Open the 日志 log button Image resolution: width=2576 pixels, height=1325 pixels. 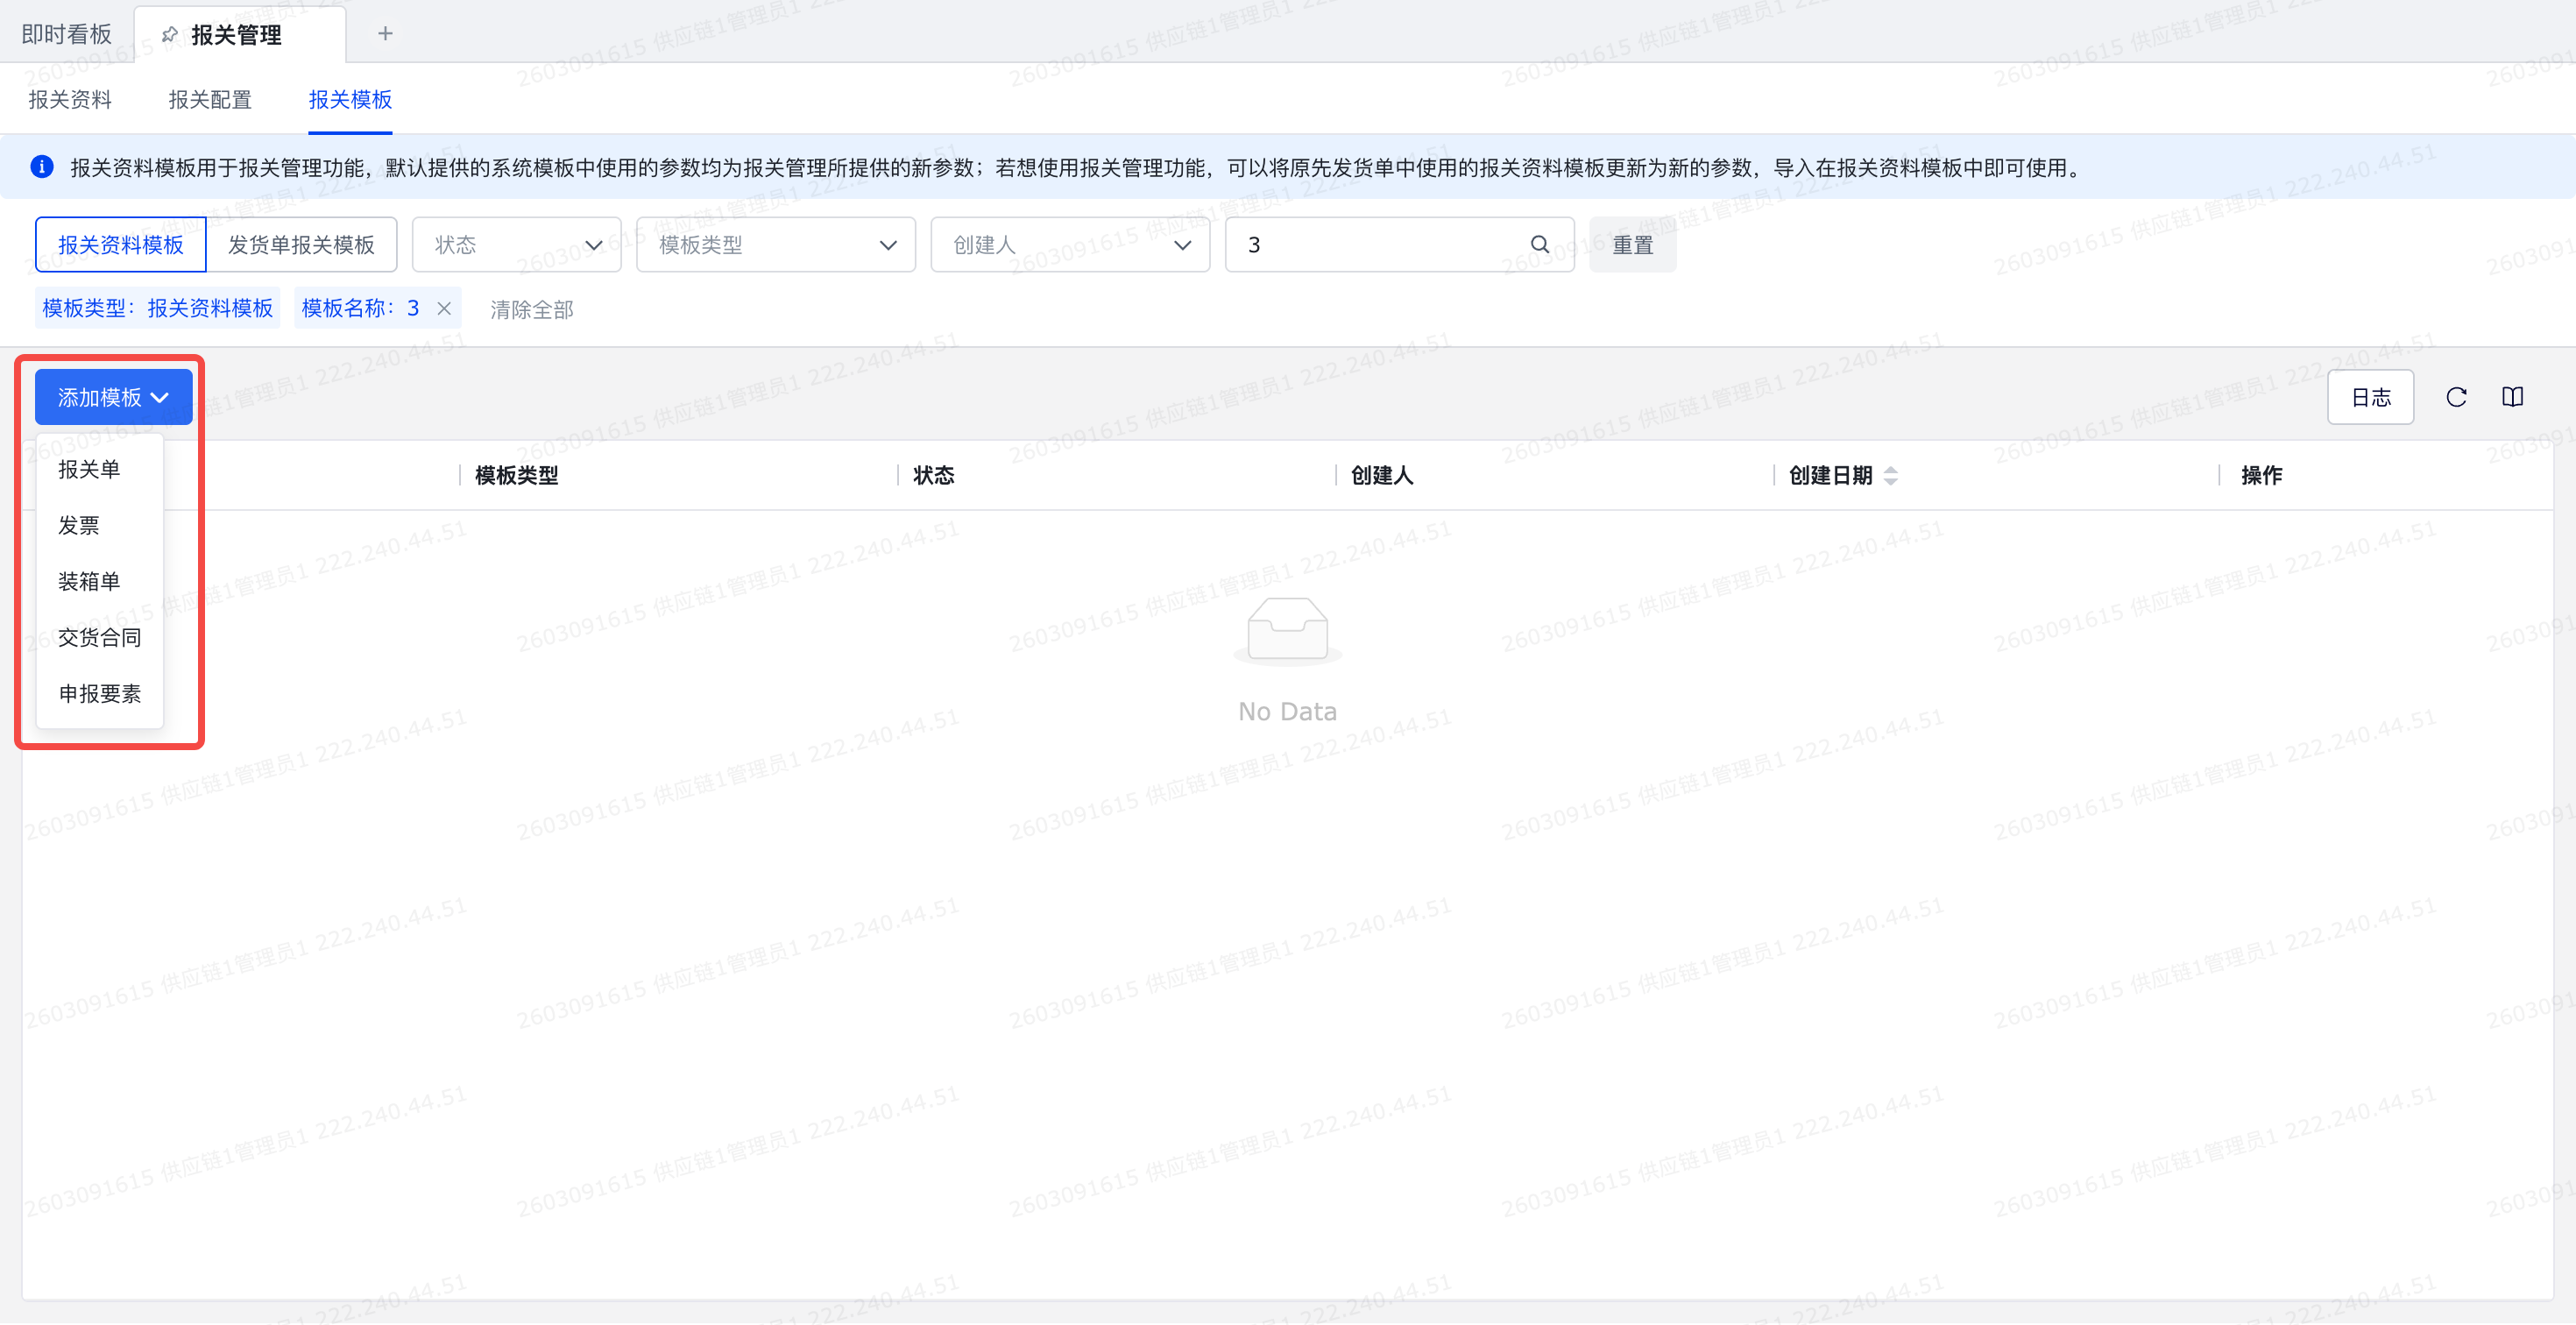coord(2369,397)
